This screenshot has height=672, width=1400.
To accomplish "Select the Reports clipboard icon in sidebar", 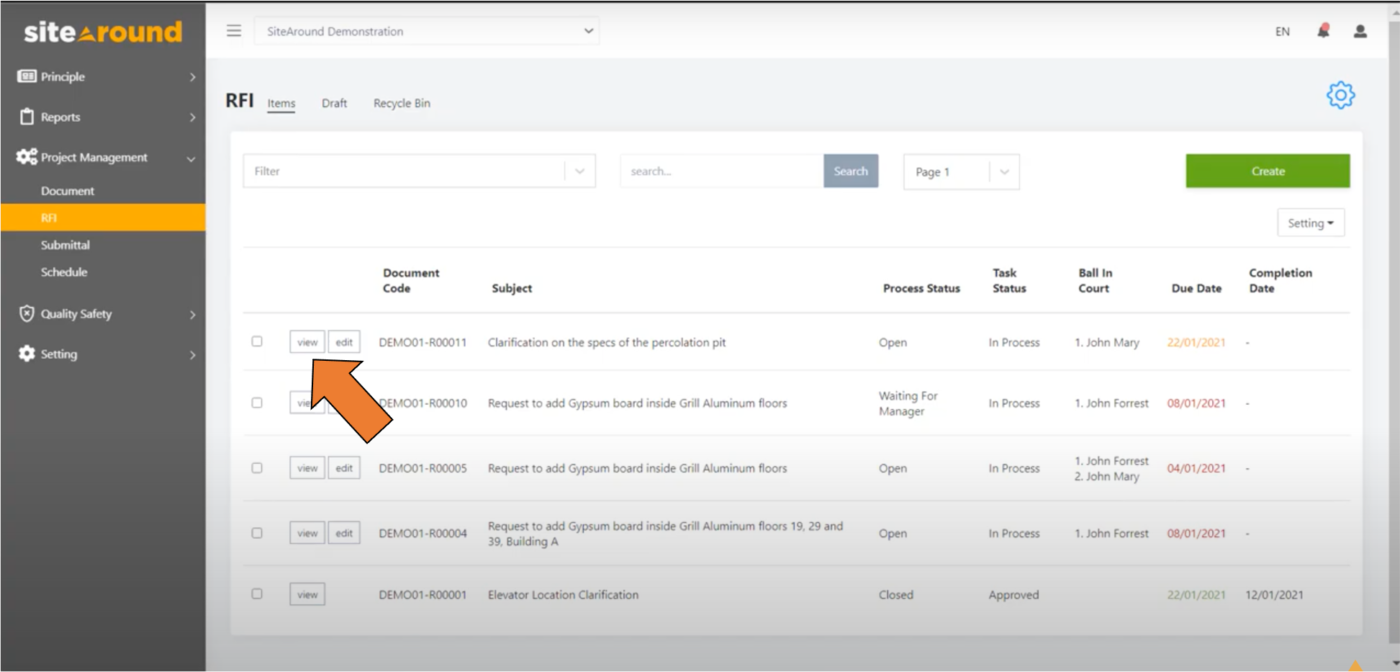I will tap(24, 116).
